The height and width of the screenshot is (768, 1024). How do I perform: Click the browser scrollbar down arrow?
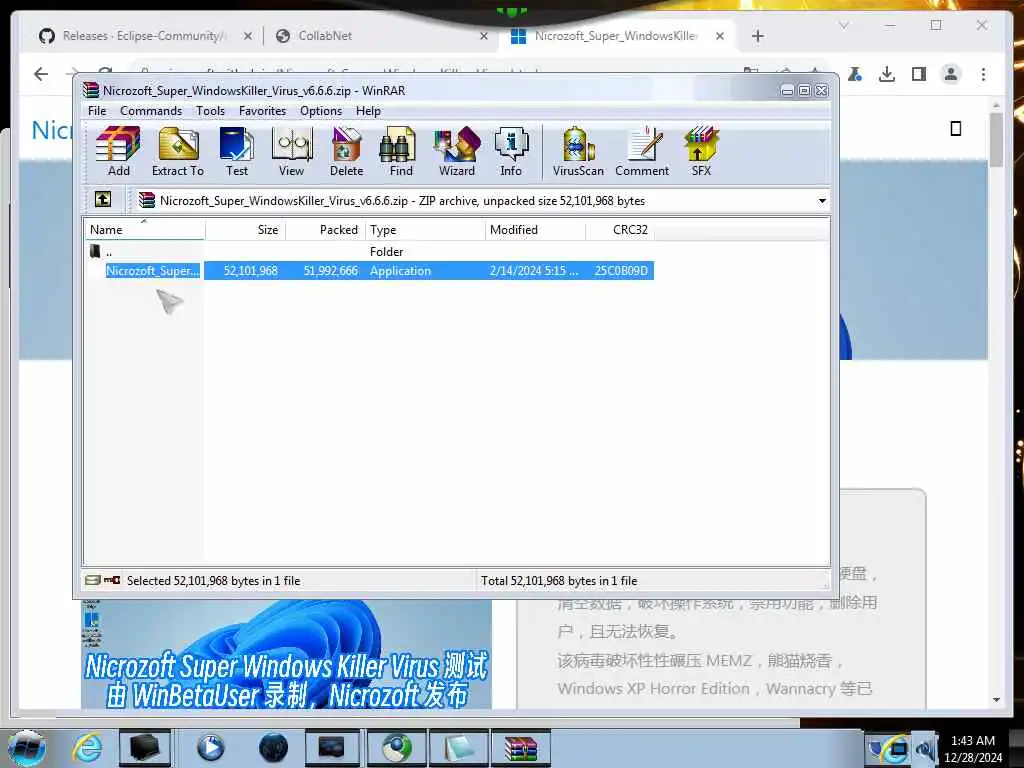[x=996, y=699]
